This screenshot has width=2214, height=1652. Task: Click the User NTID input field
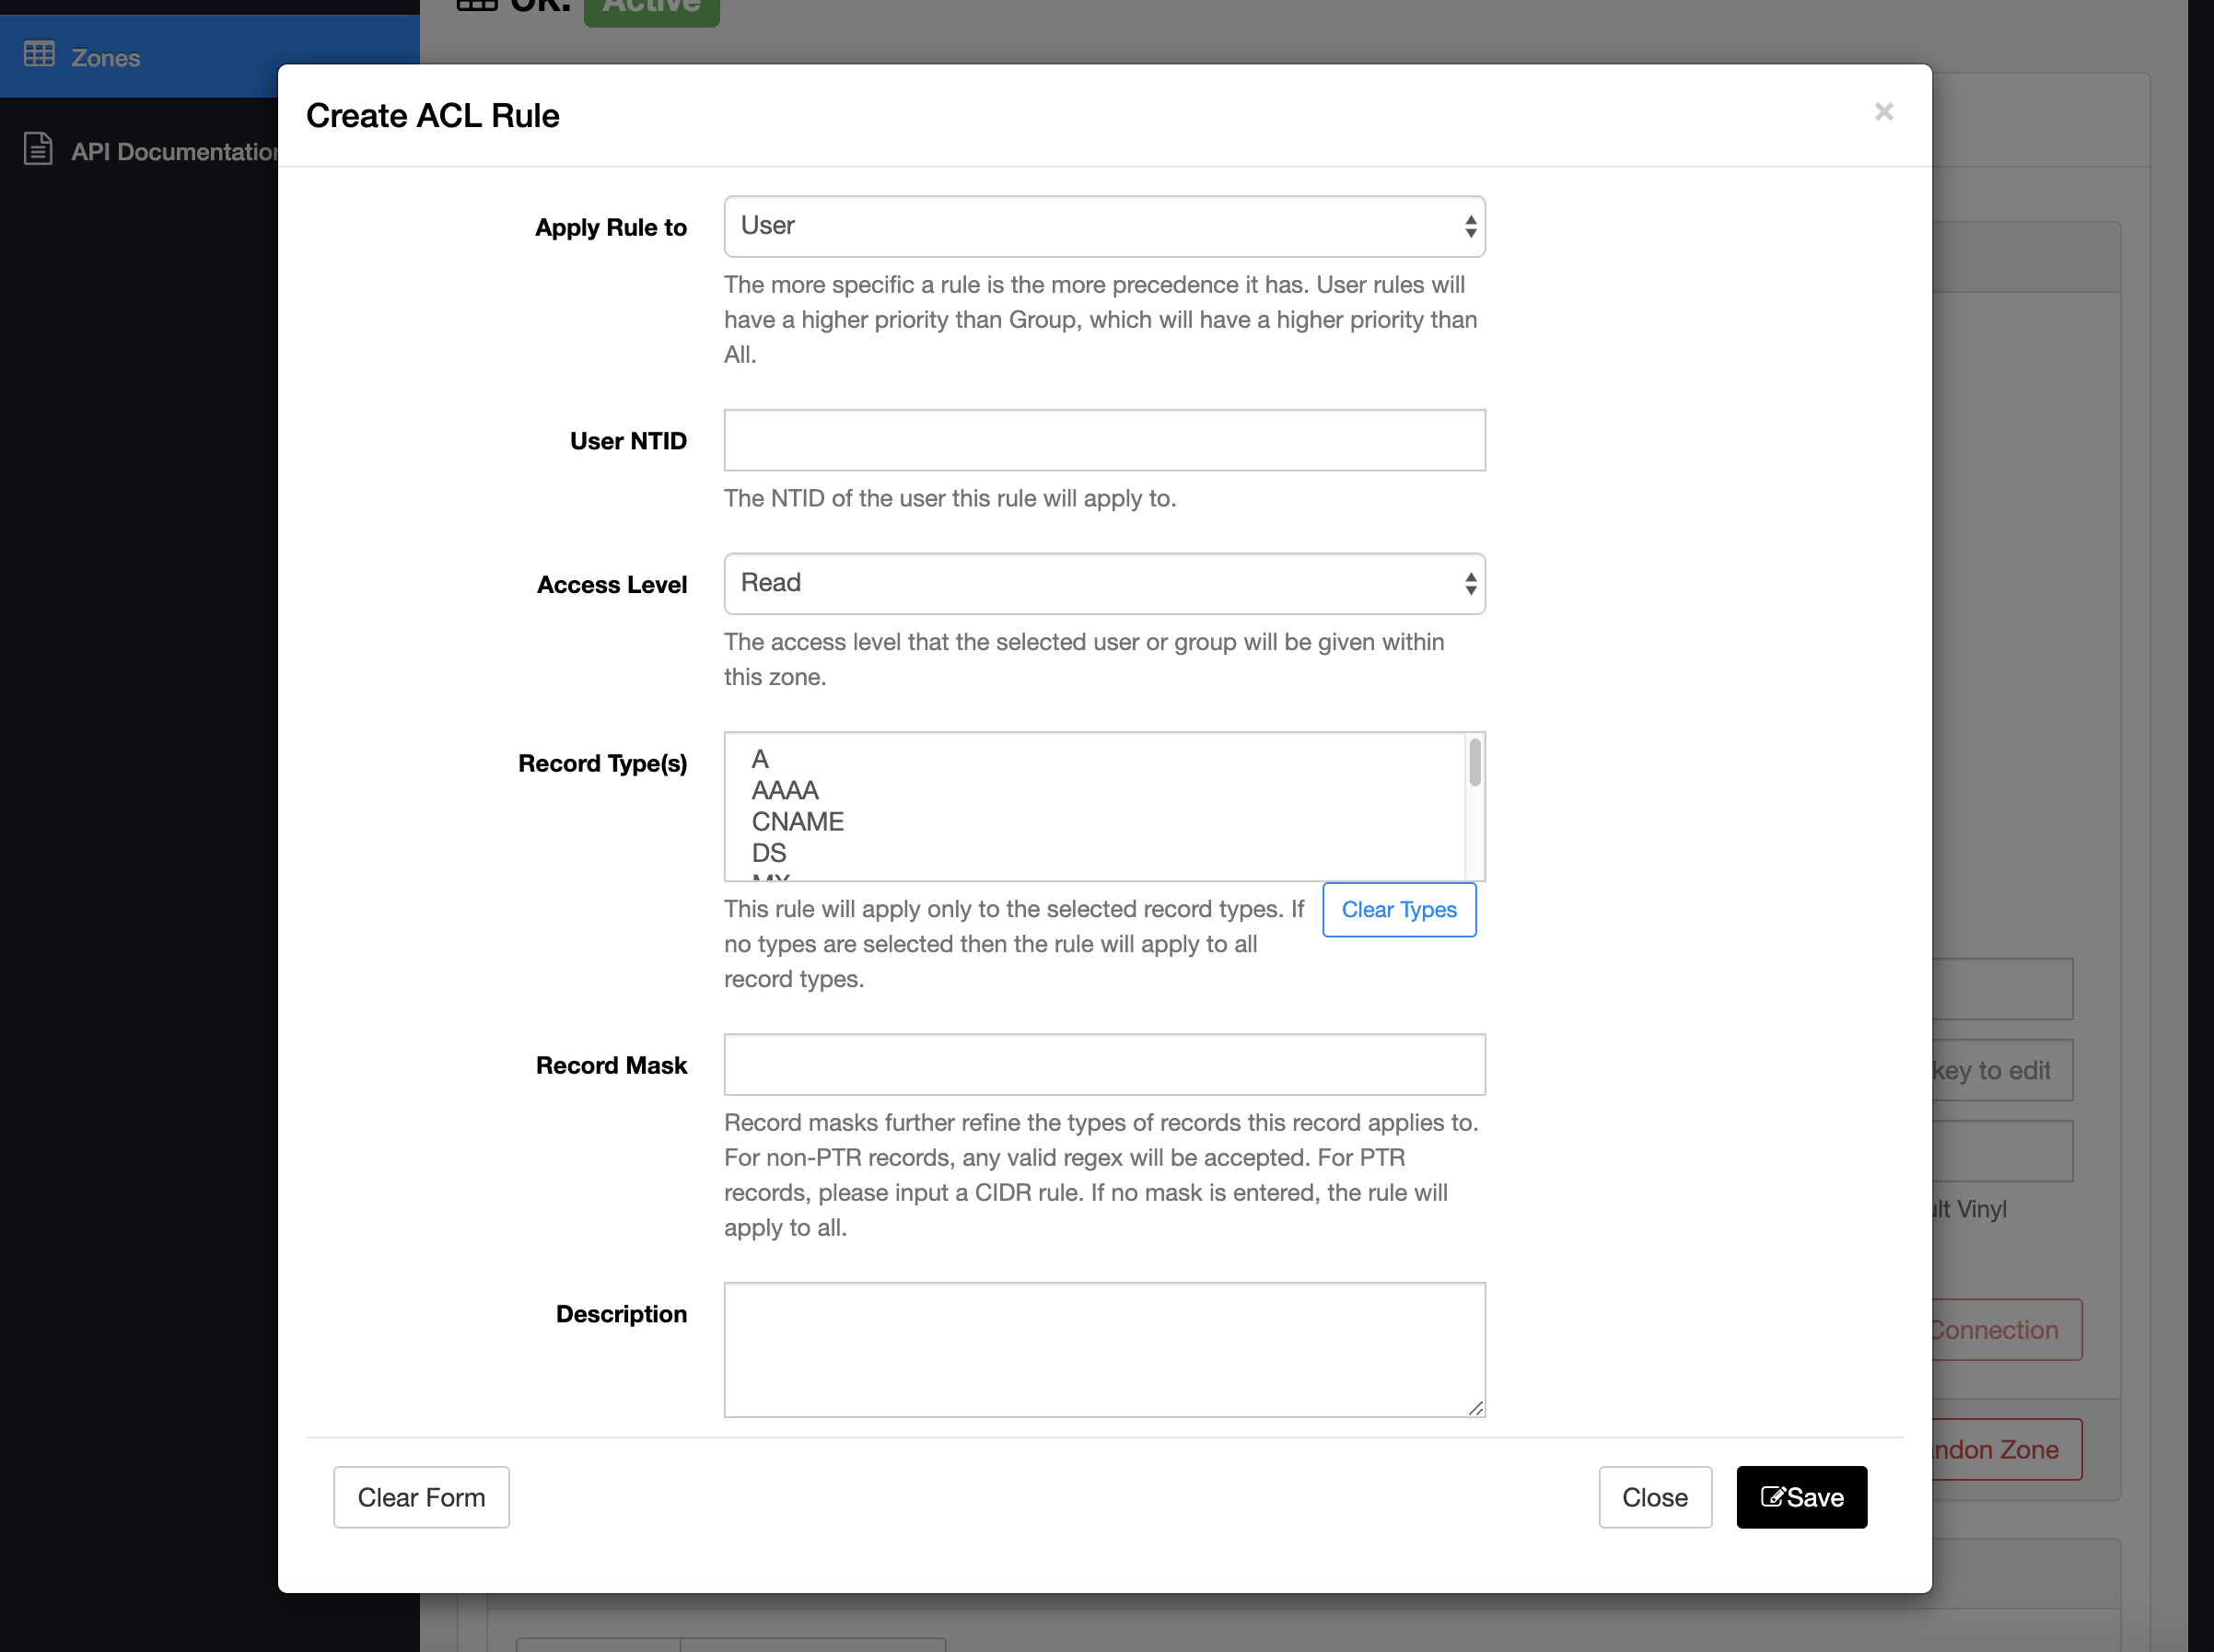[1103, 440]
